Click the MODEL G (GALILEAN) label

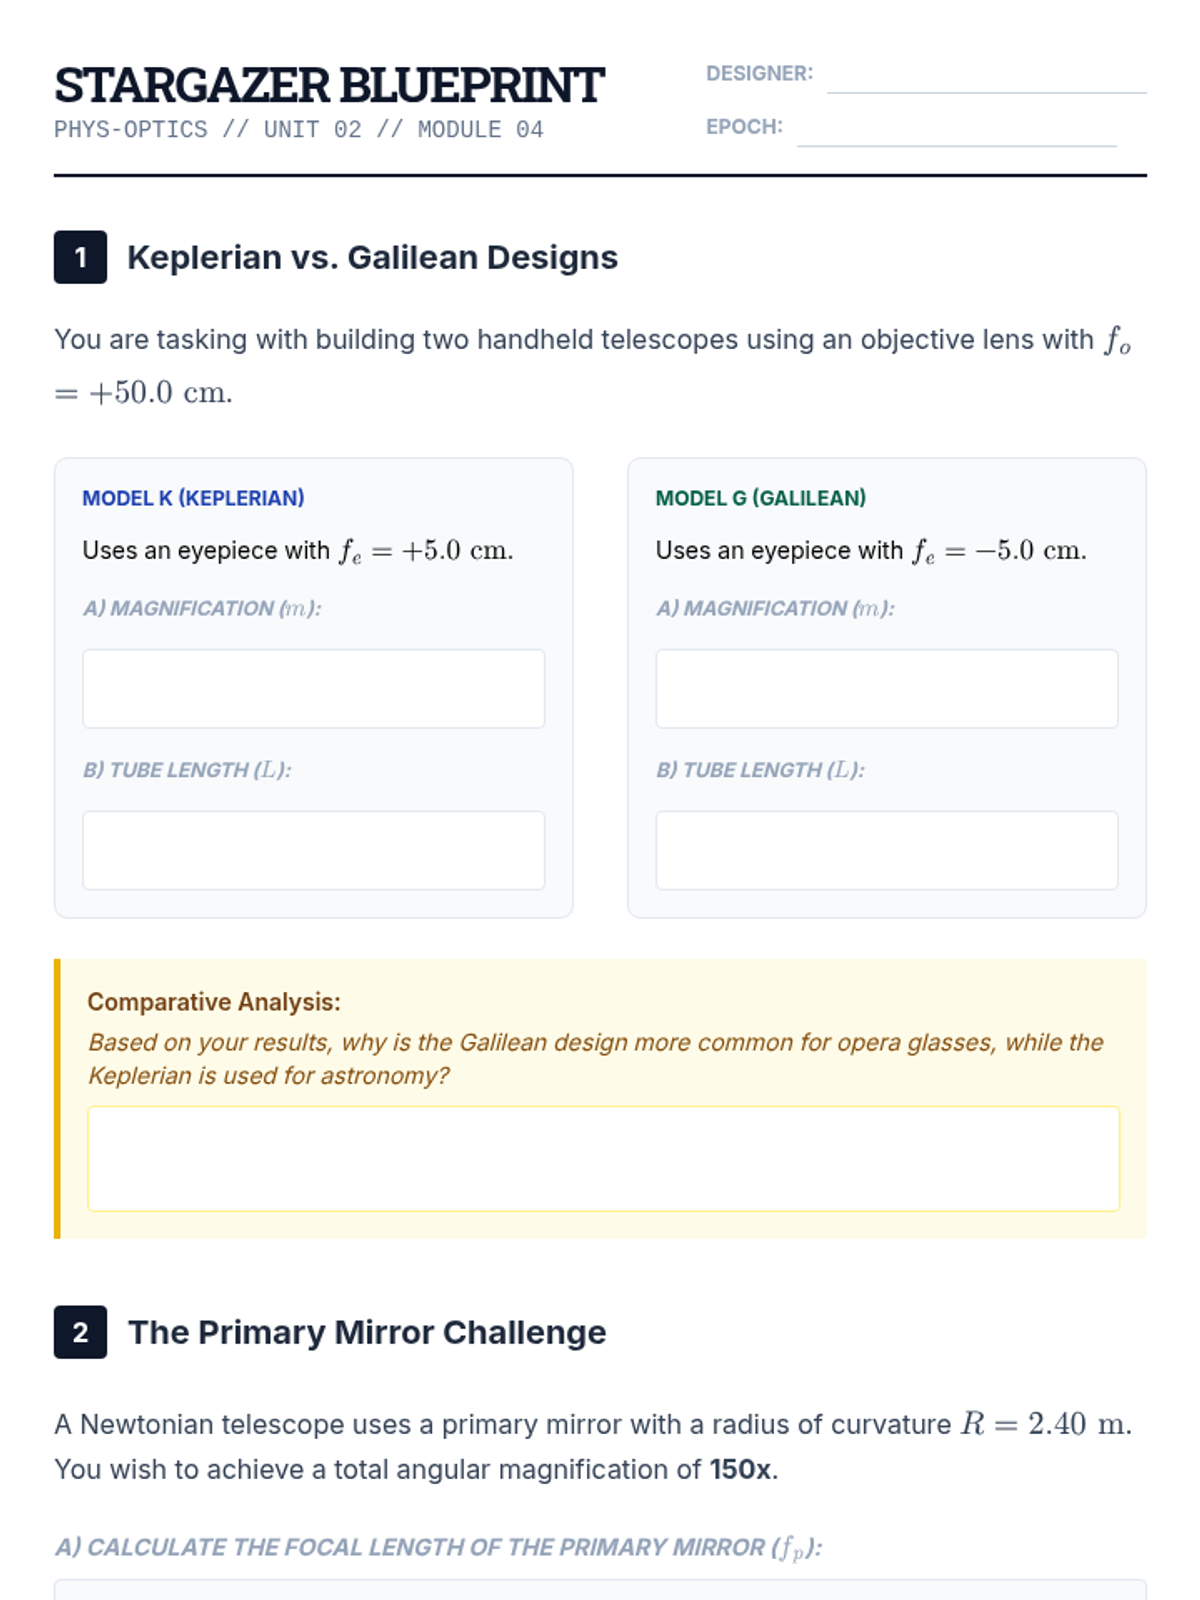click(x=761, y=498)
